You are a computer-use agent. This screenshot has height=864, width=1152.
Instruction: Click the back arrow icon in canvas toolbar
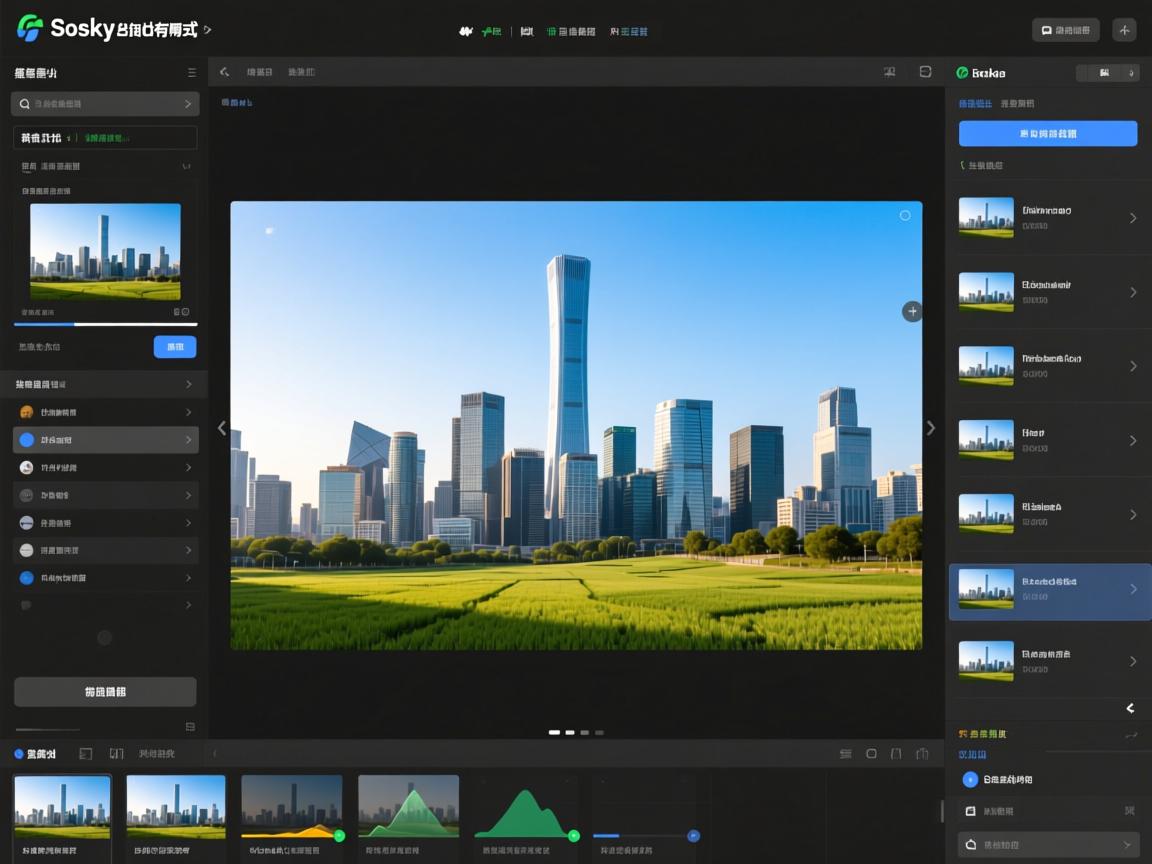(224, 72)
